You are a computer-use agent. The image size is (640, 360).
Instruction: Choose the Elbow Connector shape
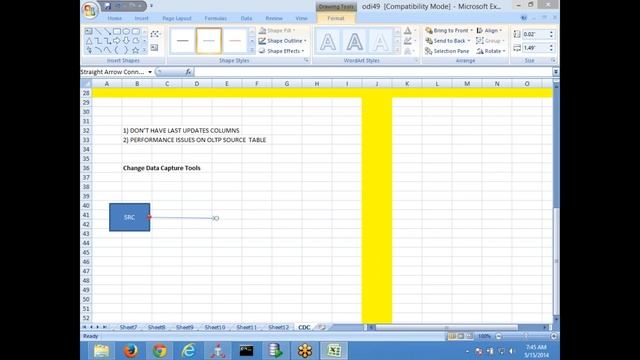pos(98,41)
